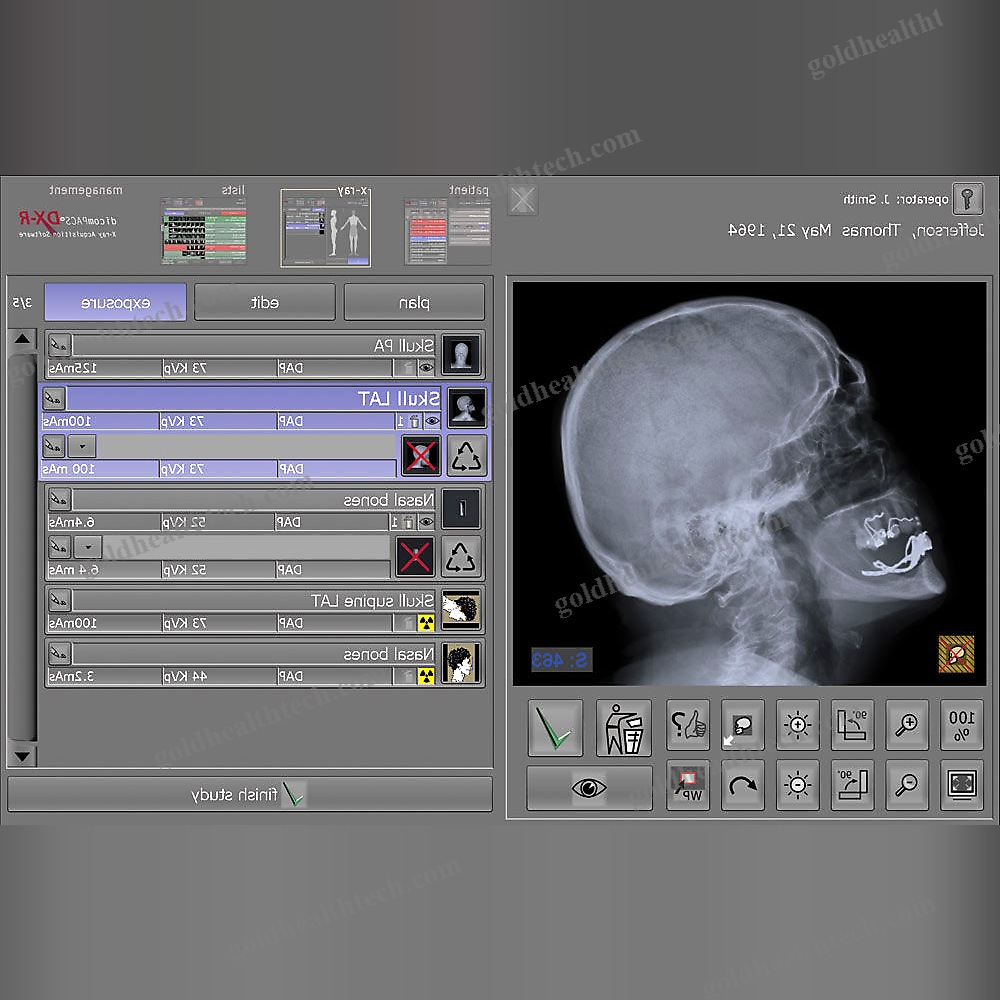1000x1000 pixels.
Task: Accept the image with the green checkmark button
Action: 555,728
